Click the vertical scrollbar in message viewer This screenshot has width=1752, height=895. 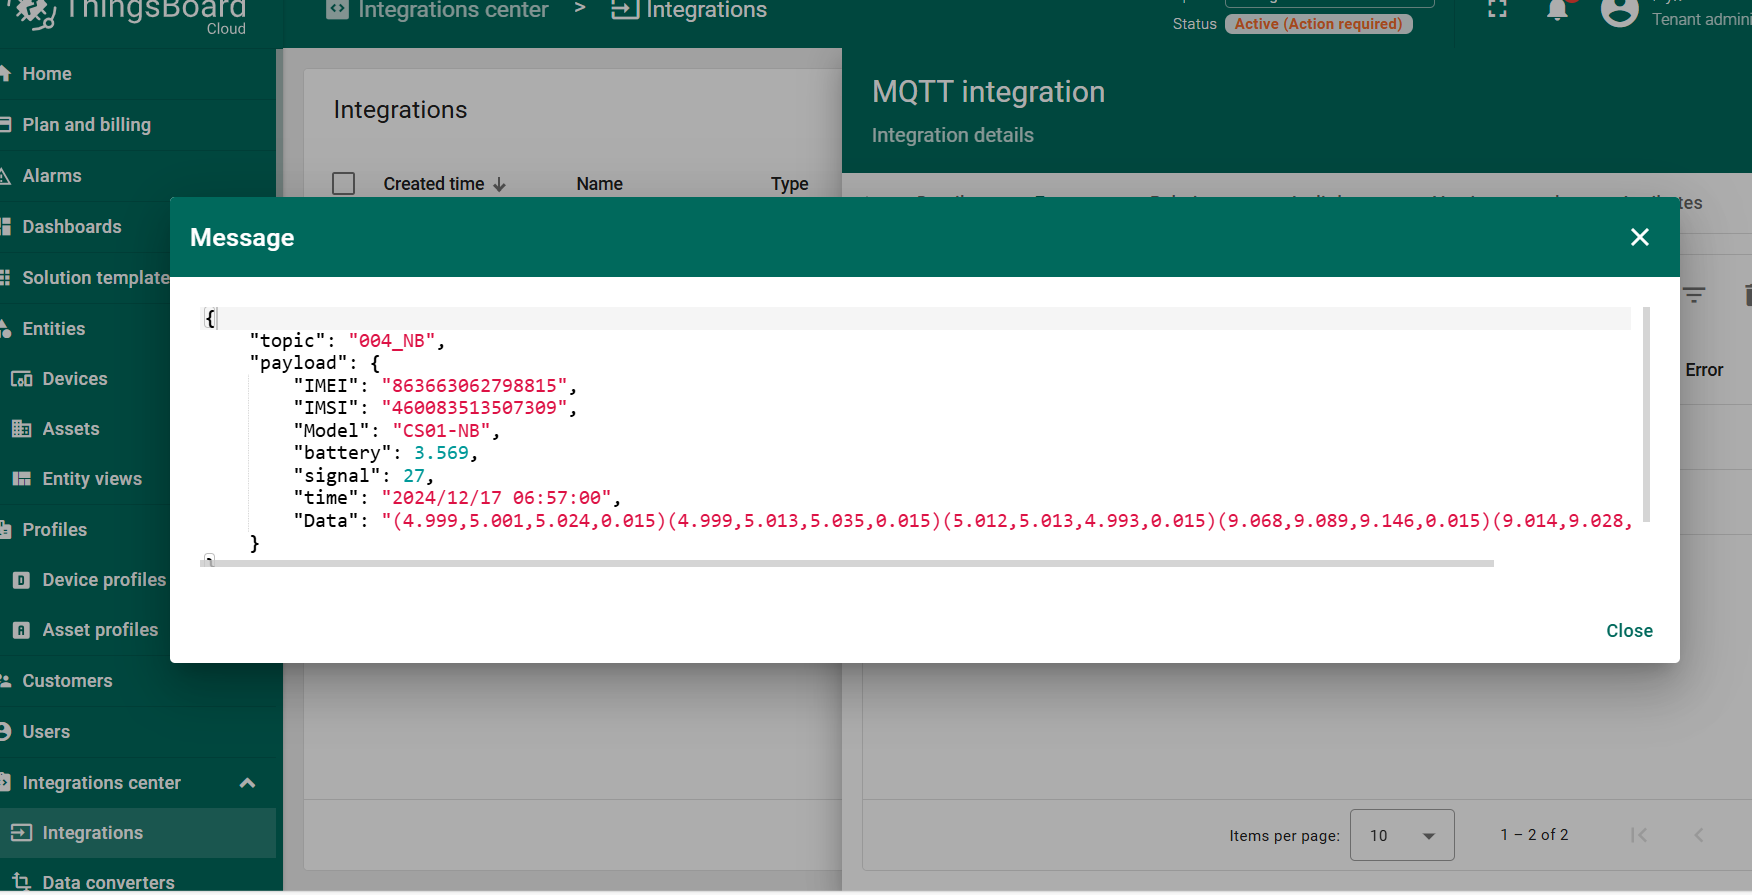coord(1646,415)
